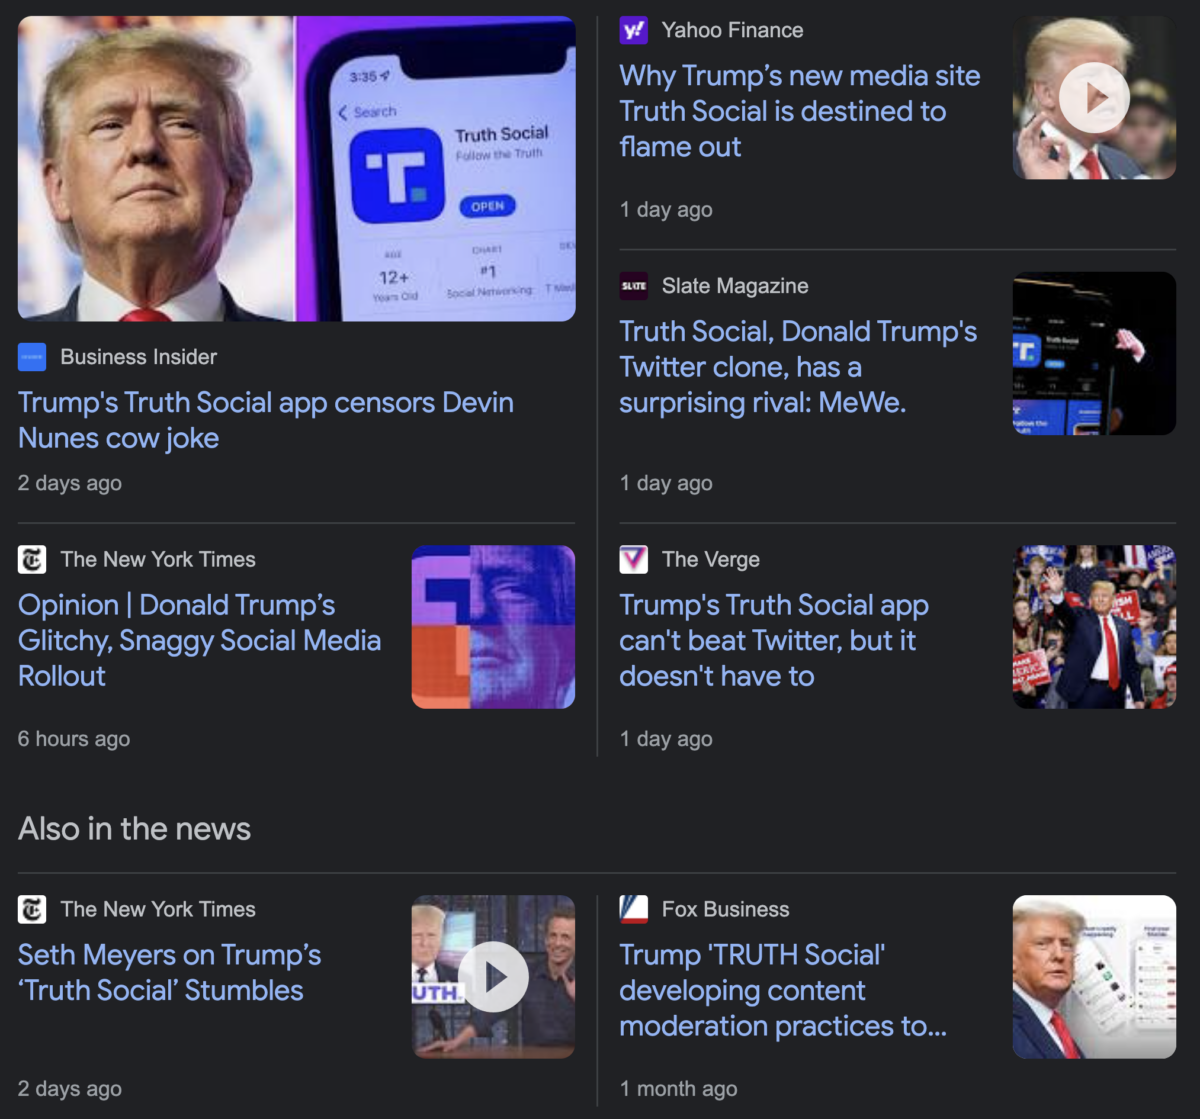
Task: Play the Seth Meyers video thumbnail
Action: pyautogui.click(x=494, y=977)
